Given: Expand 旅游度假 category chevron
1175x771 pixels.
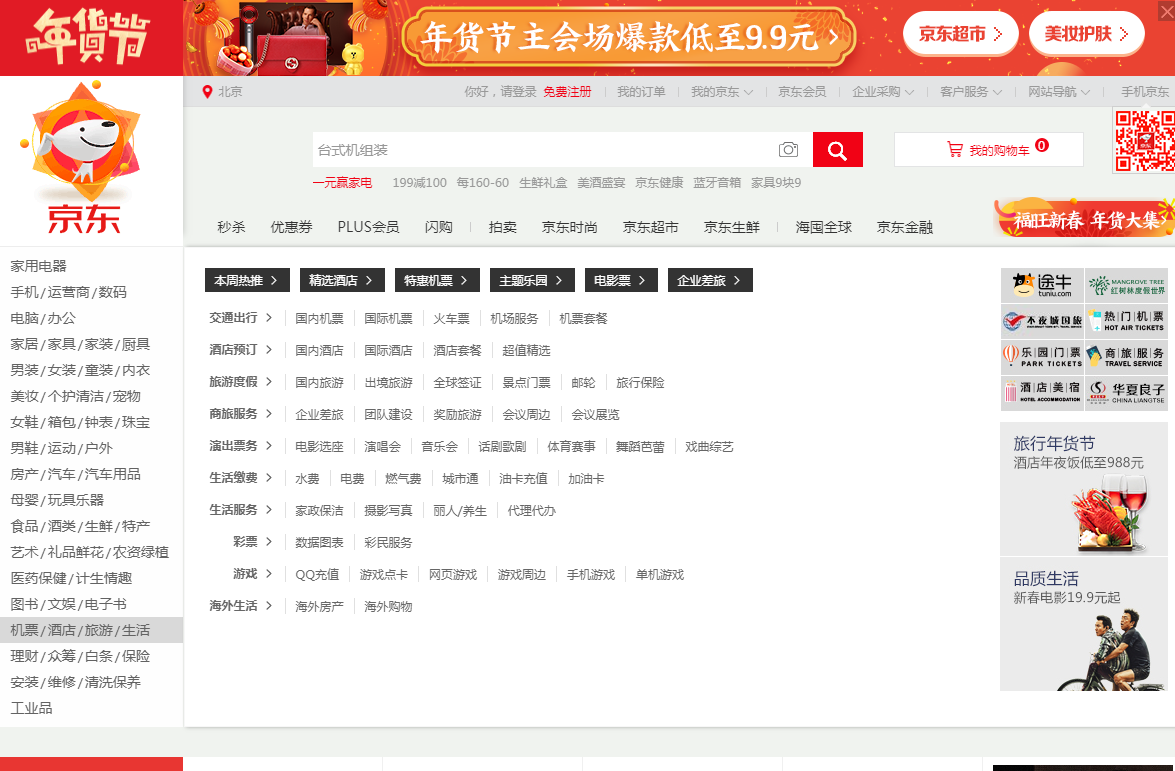Looking at the screenshot, I should click(x=269, y=382).
